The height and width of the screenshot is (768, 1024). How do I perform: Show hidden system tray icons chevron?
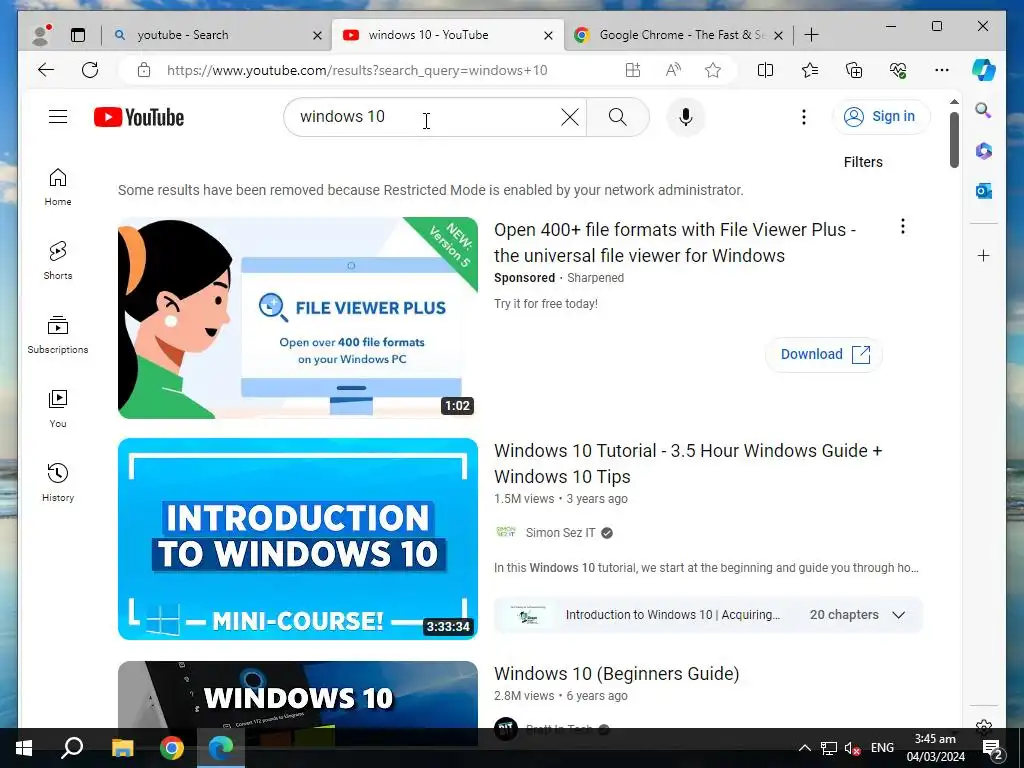pyautogui.click(x=805, y=748)
